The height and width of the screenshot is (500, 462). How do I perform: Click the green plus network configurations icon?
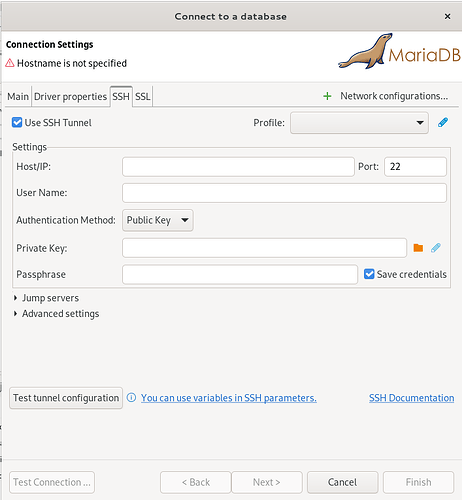[327, 96]
